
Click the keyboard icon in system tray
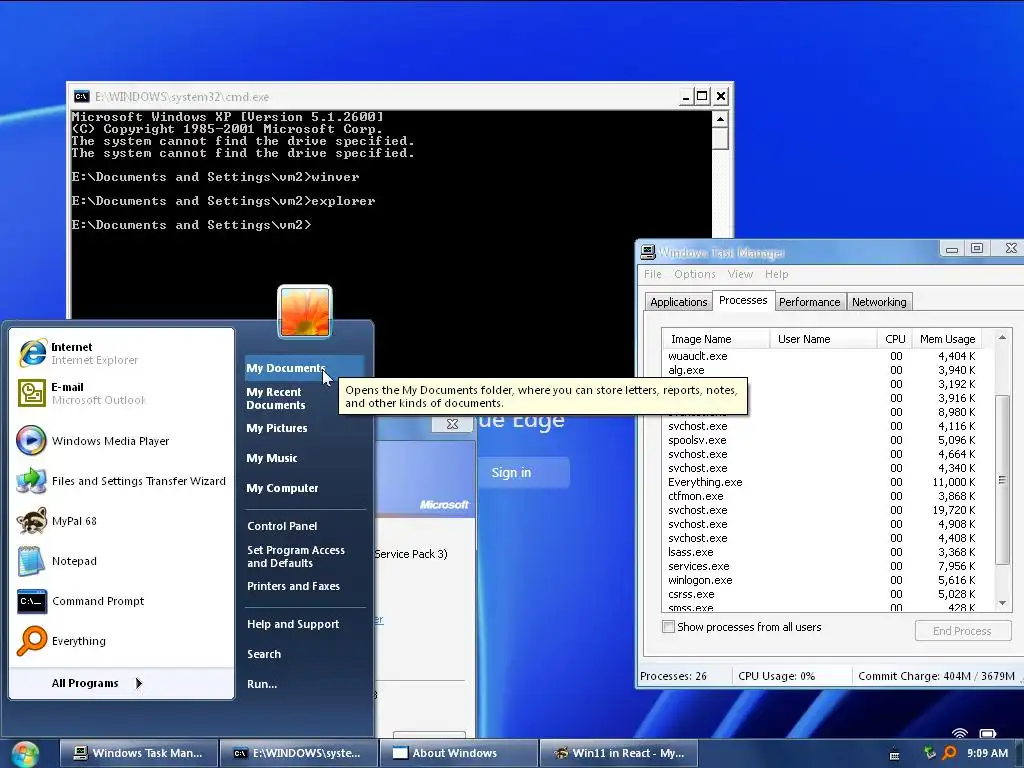tap(895, 756)
